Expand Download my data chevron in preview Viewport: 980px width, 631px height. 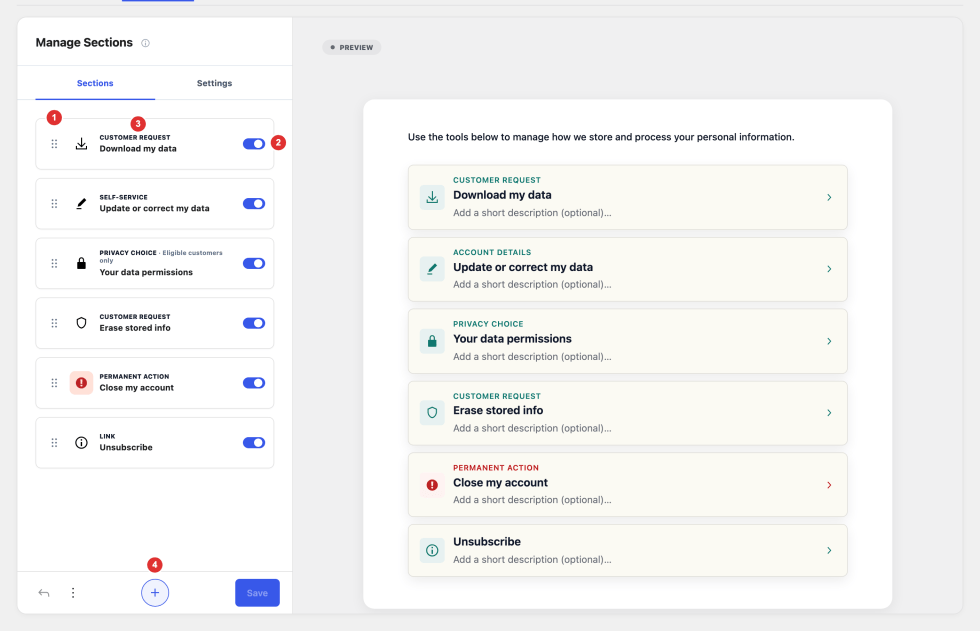click(829, 197)
